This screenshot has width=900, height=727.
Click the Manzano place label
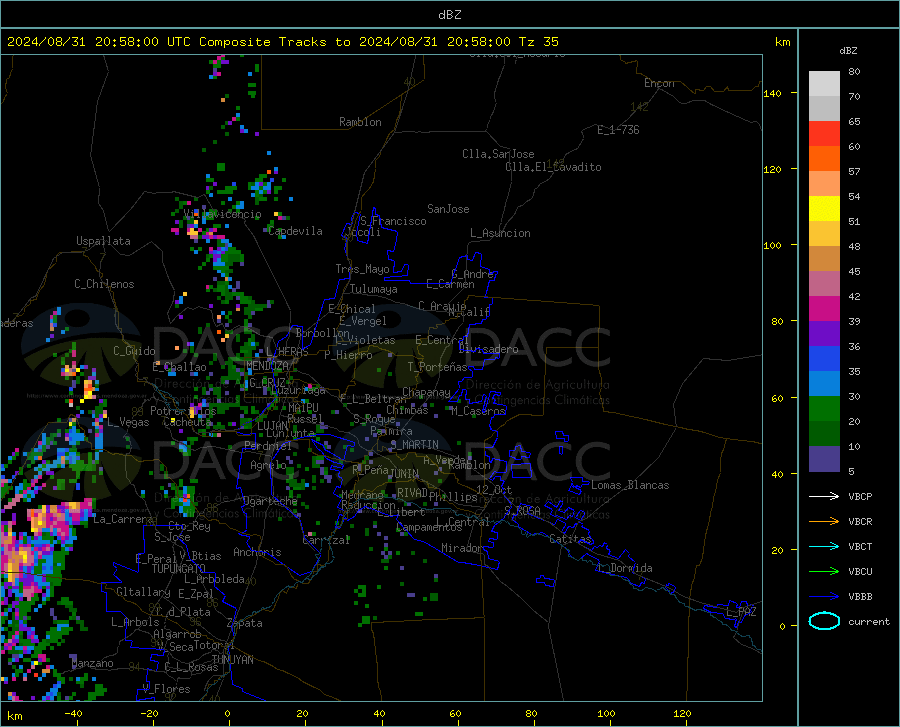[92, 663]
